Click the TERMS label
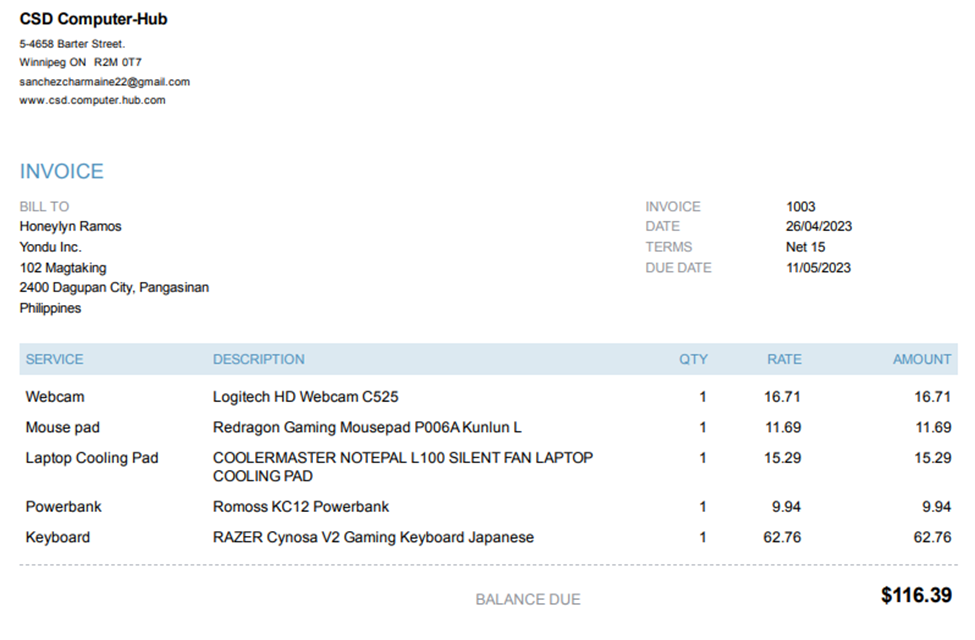Screen dimensions: 975x640 [668, 247]
